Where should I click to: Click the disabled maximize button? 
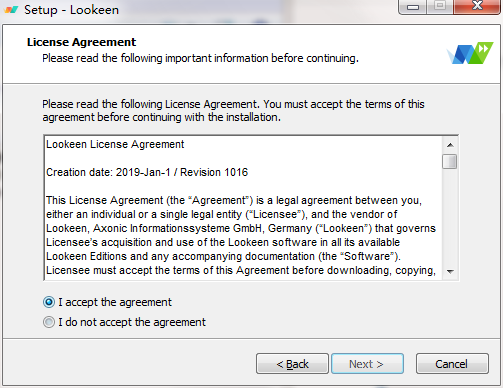coord(440,6)
